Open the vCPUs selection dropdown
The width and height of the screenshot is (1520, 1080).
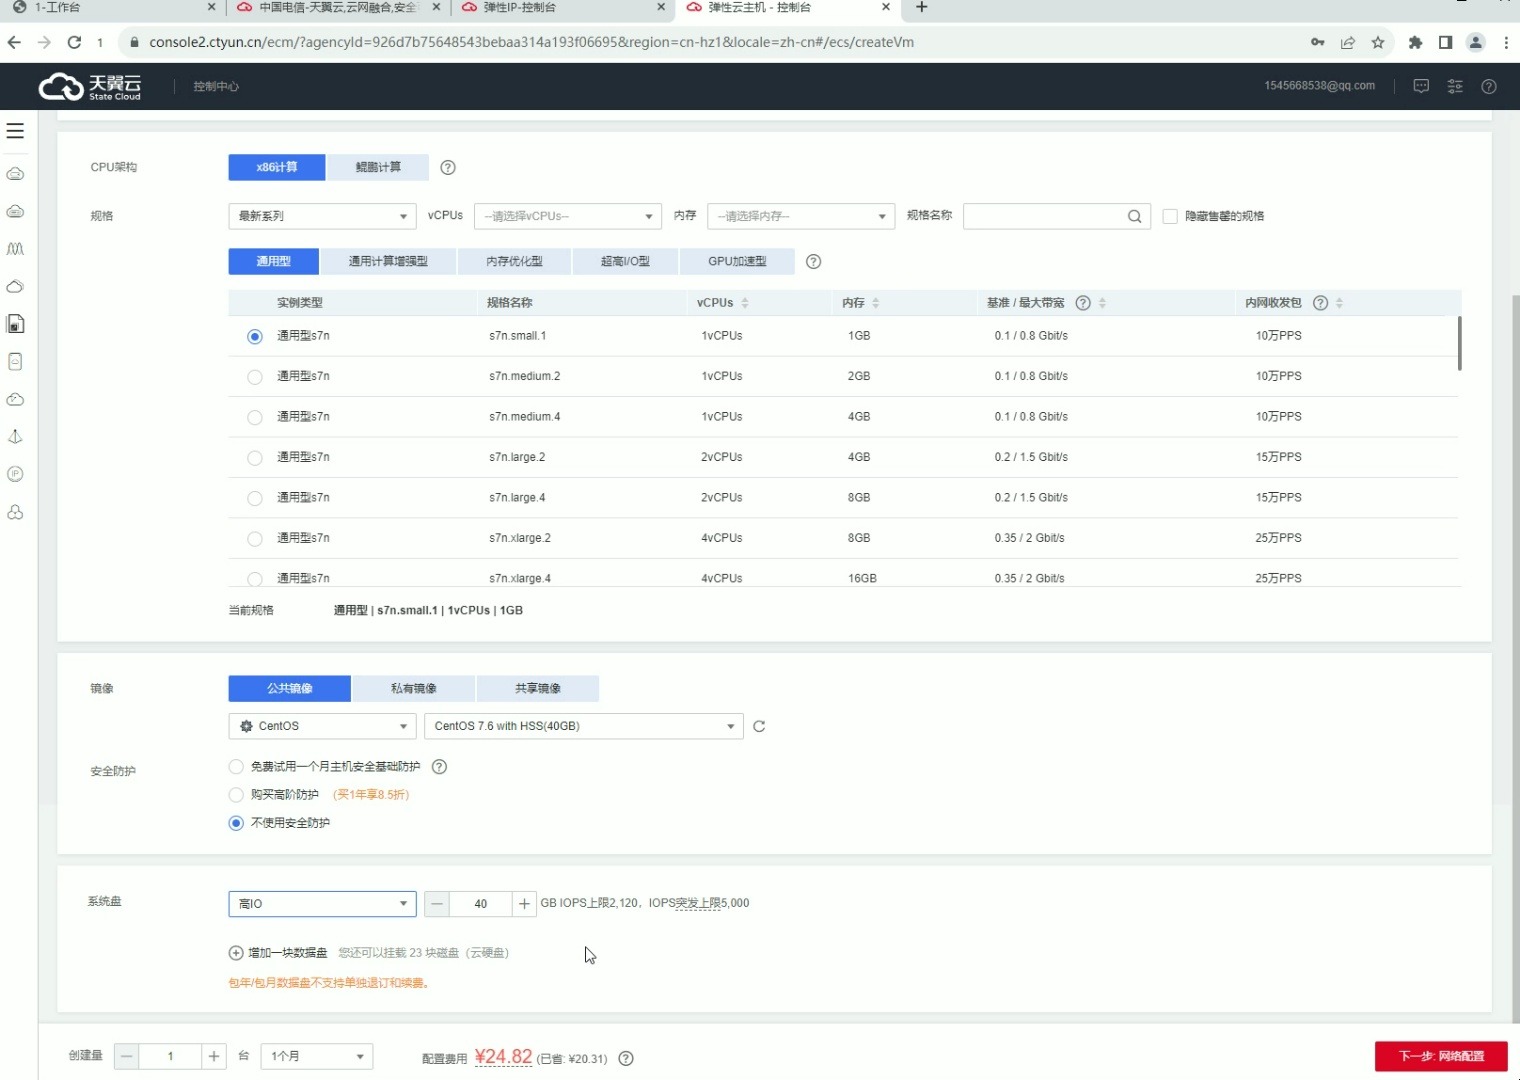click(568, 216)
